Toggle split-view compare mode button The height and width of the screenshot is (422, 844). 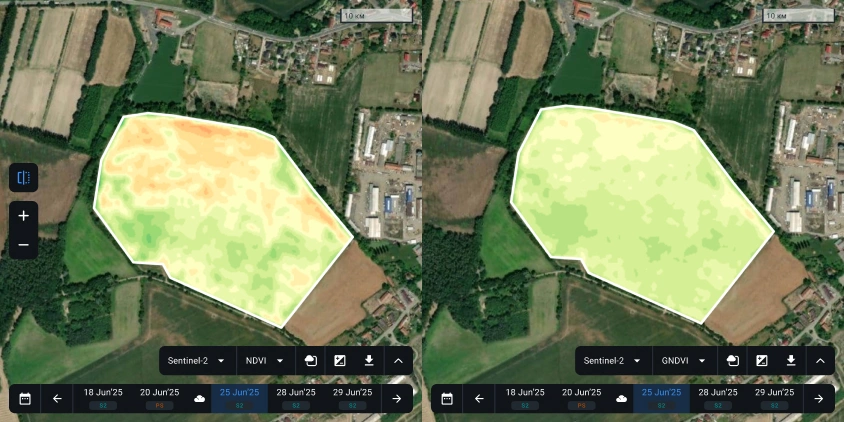23,178
